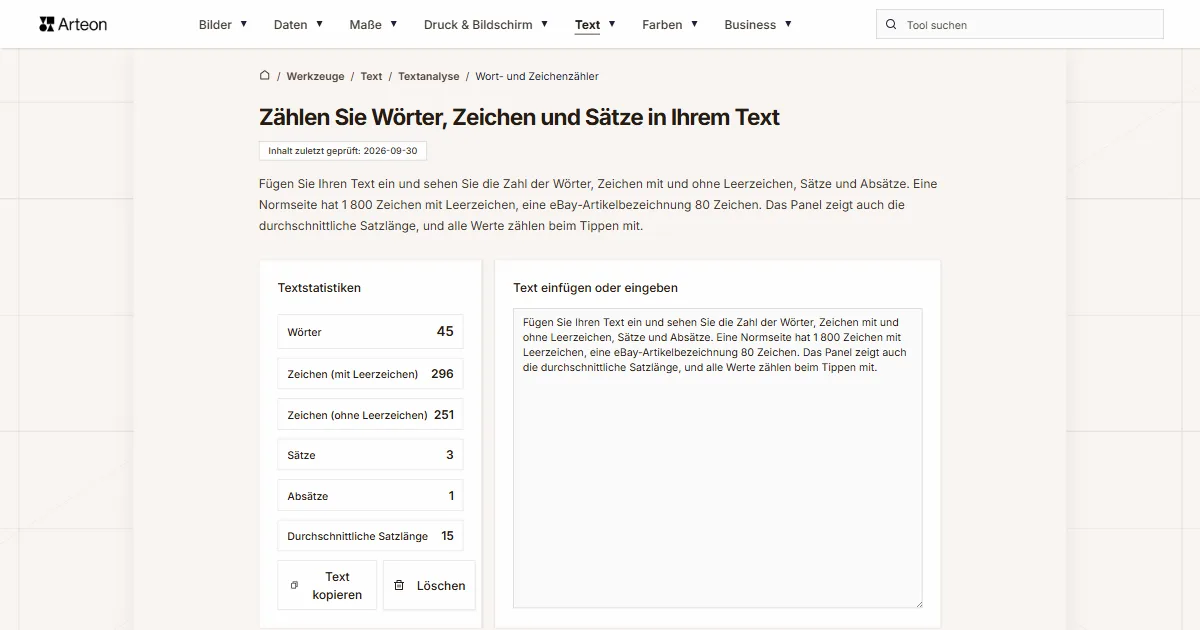The image size is (1200, 630).
Task: Expand the Daten dropdown menu
Action: pos(298,24)
